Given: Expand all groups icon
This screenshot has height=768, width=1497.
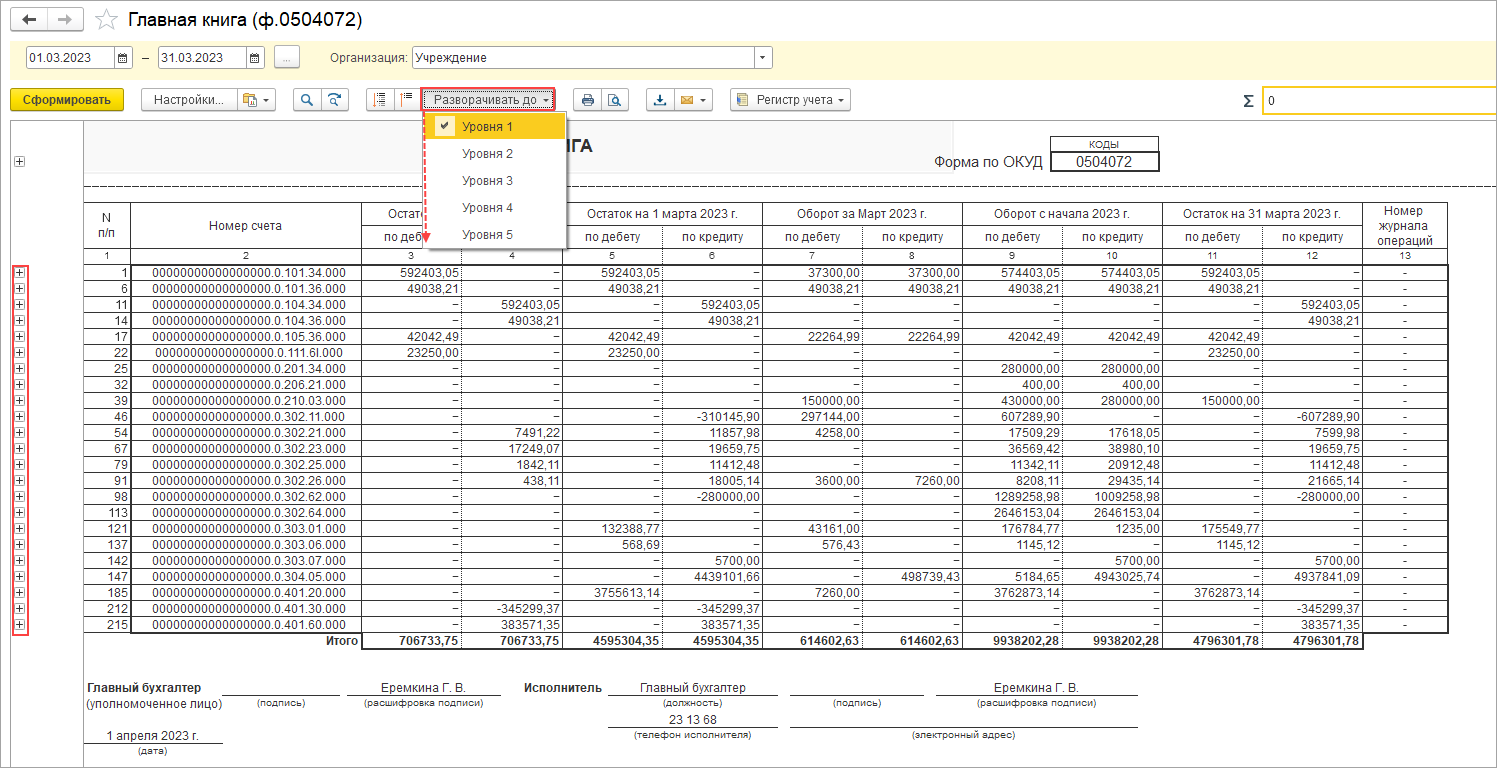Looking at the screenshot, I should click(406, 100).
